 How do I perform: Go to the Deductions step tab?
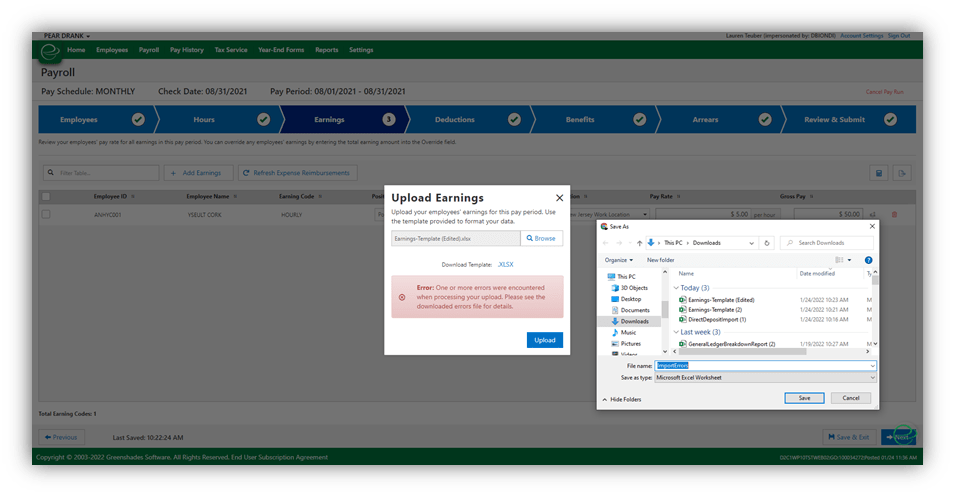tap(455, 120)
